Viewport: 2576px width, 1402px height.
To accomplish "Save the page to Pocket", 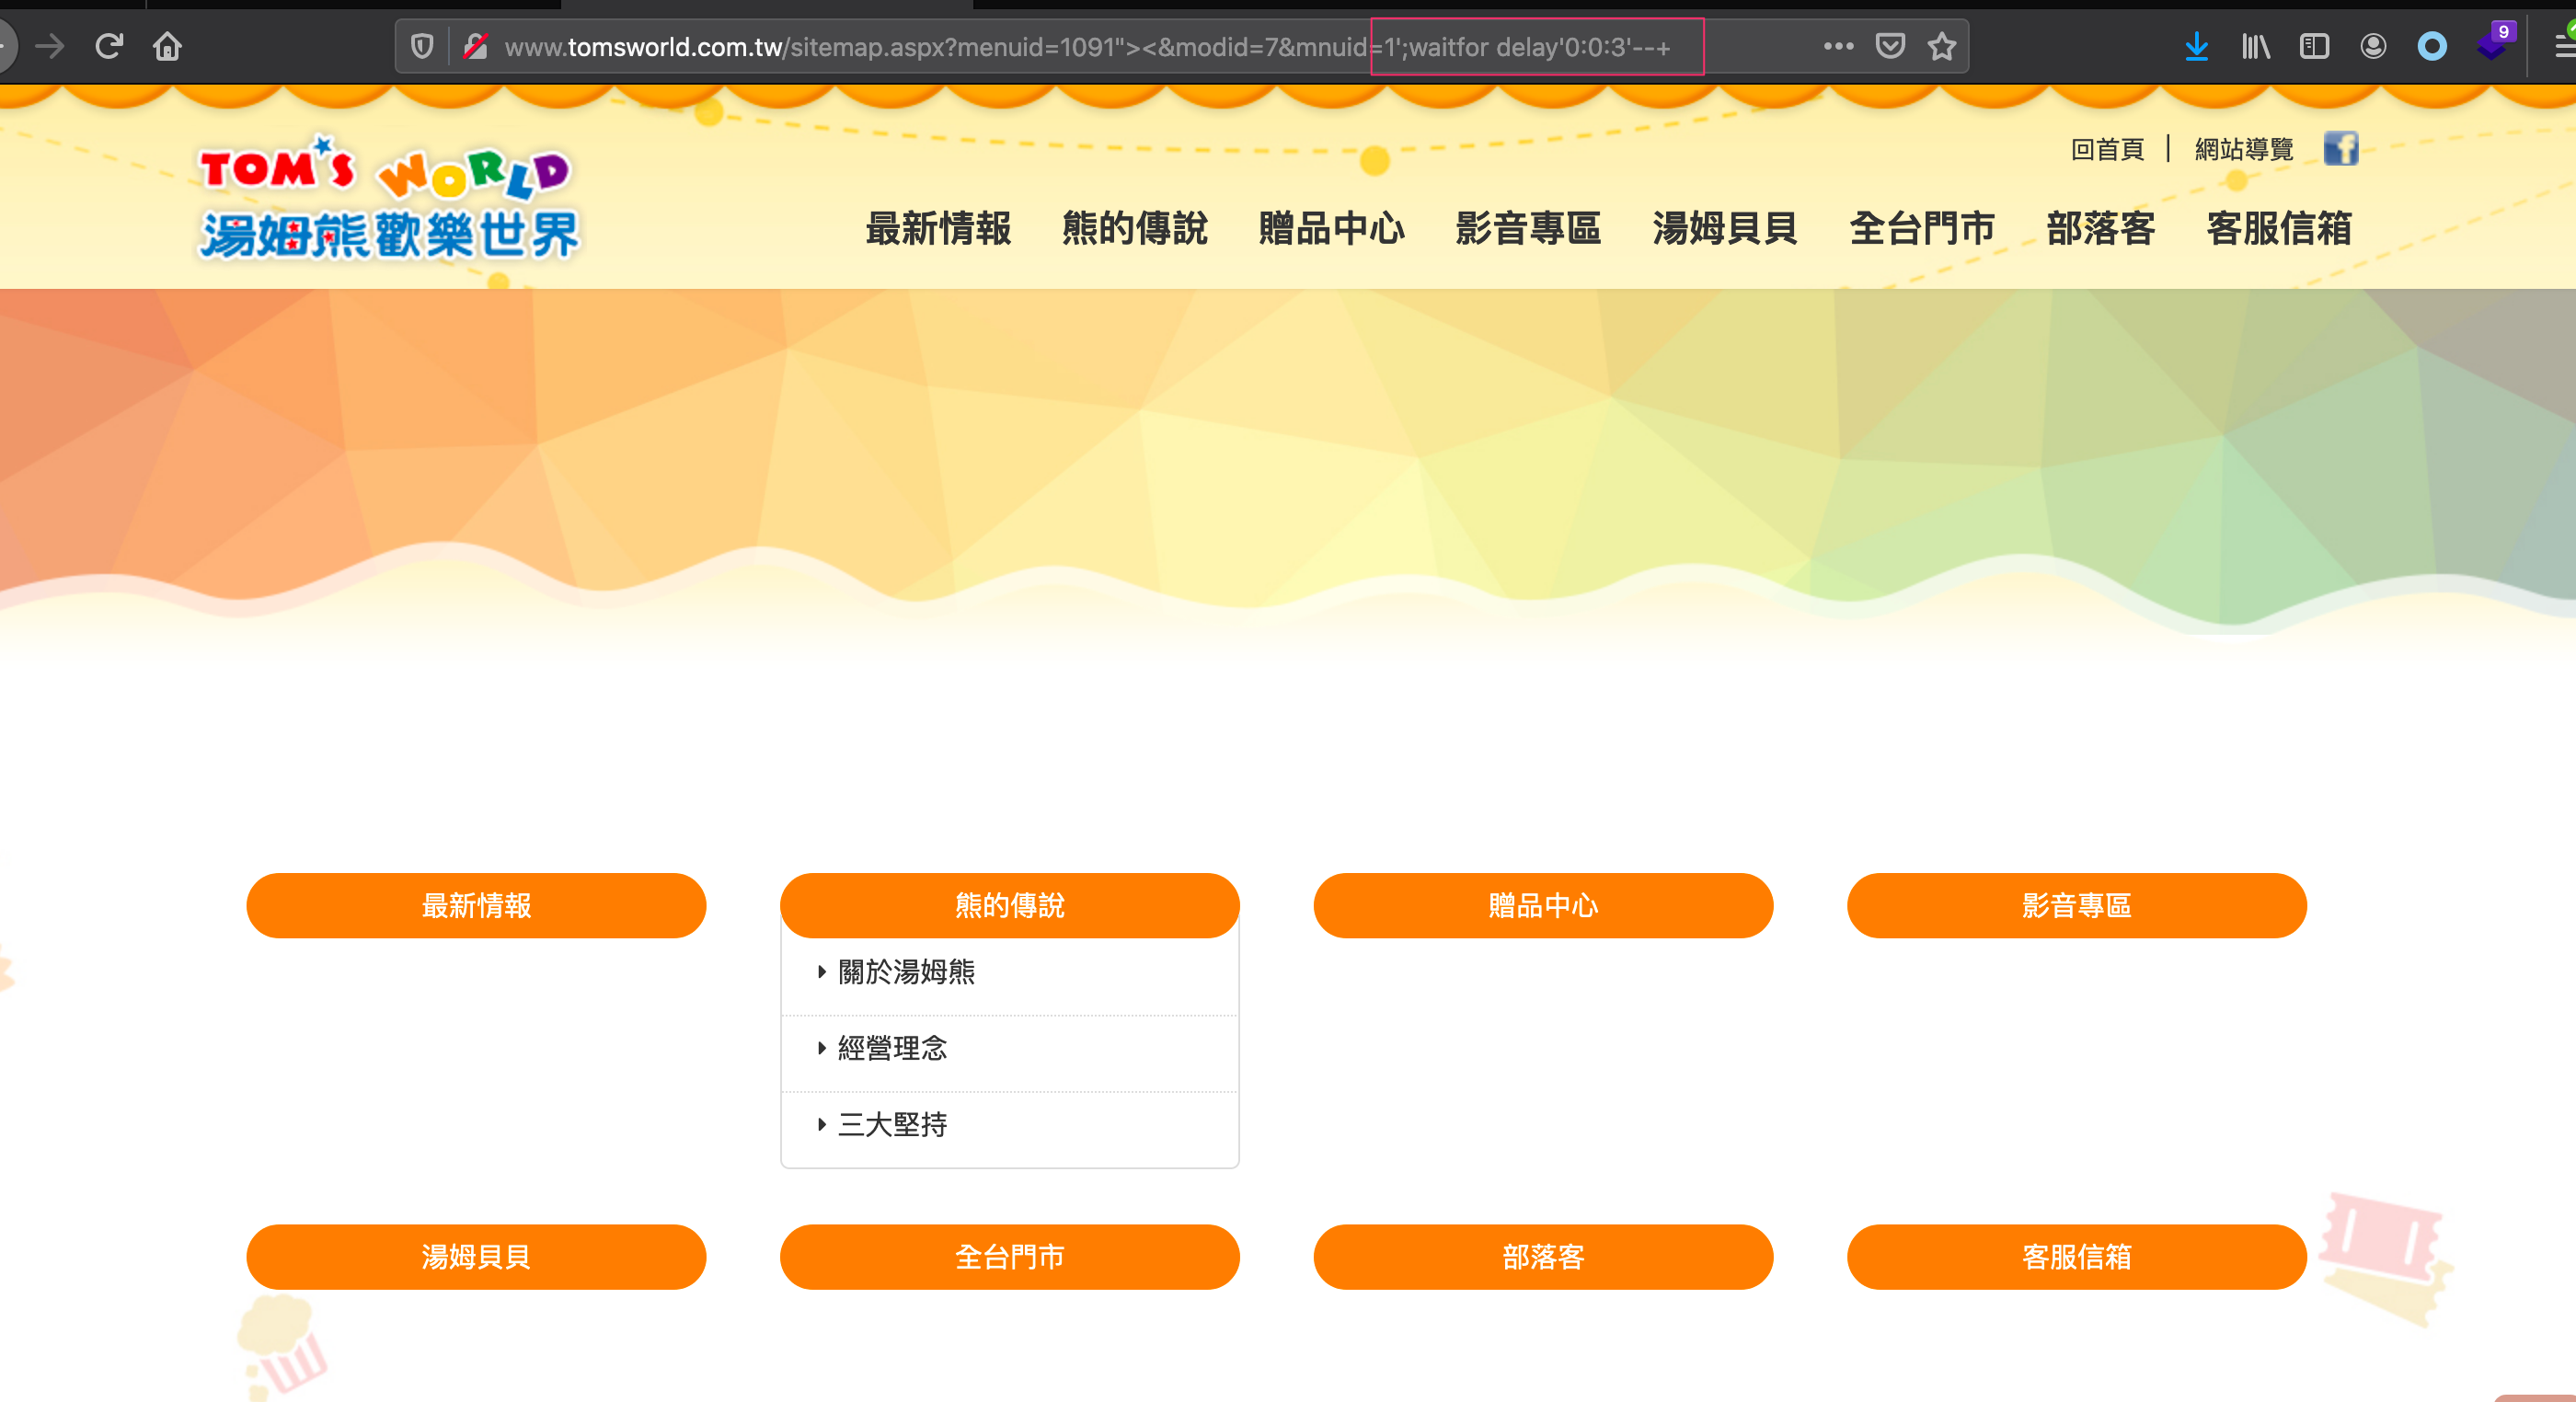I will (x=1890, y=46).
